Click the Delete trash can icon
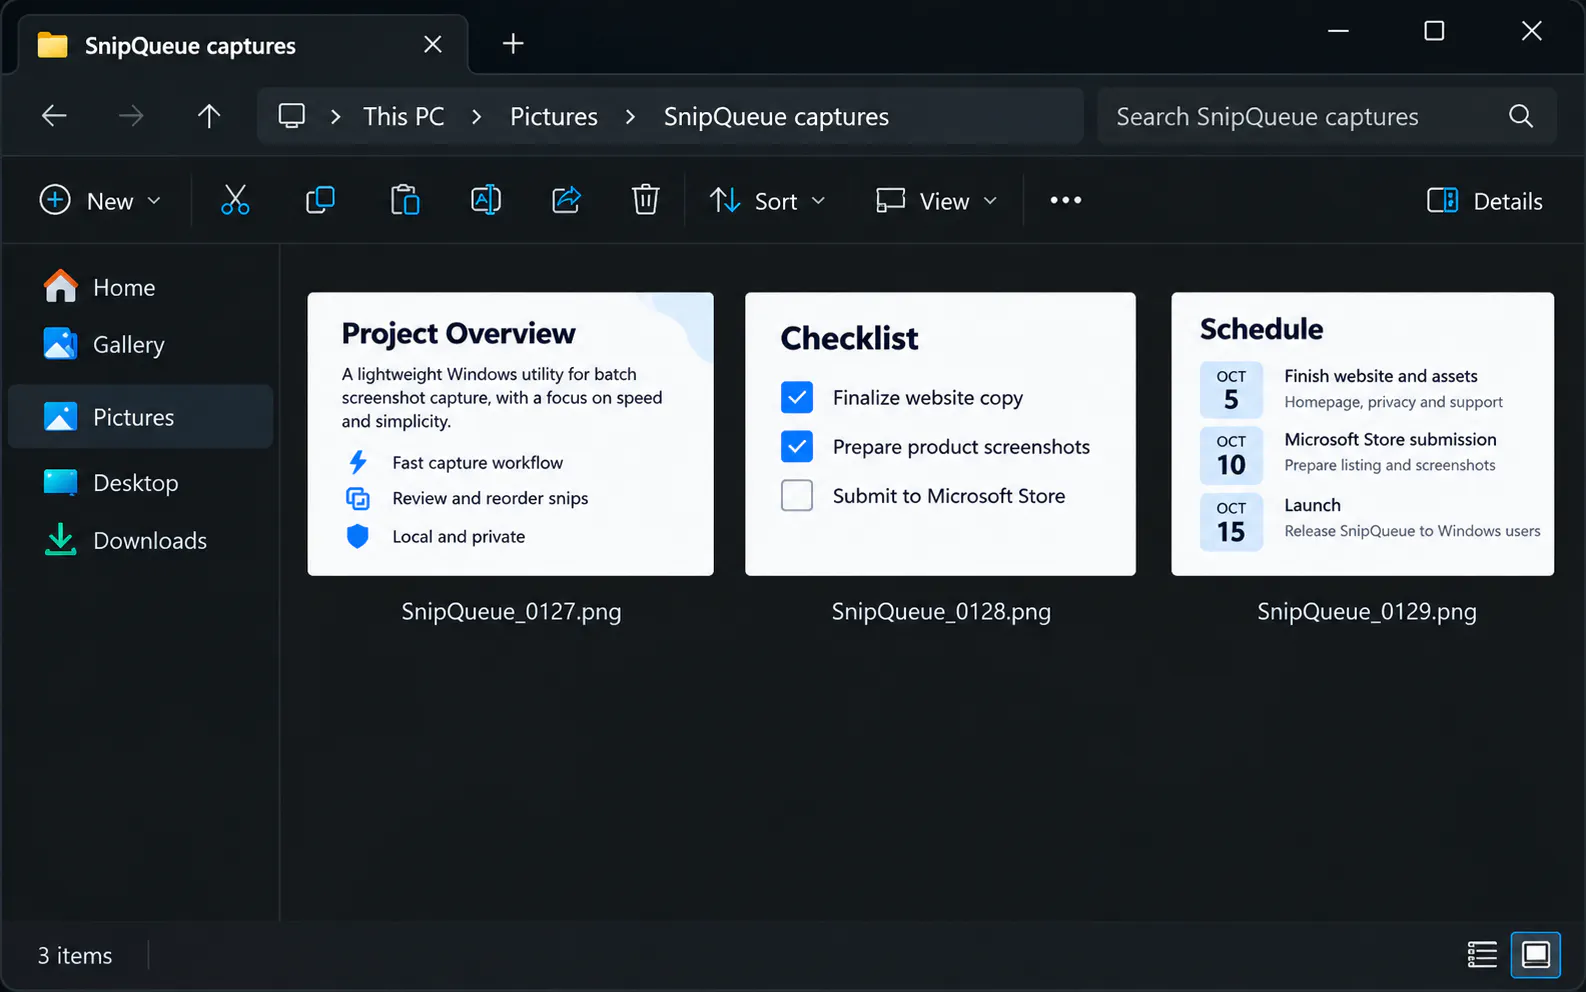This screenshot has width=1586, height=992. [646, 200]
